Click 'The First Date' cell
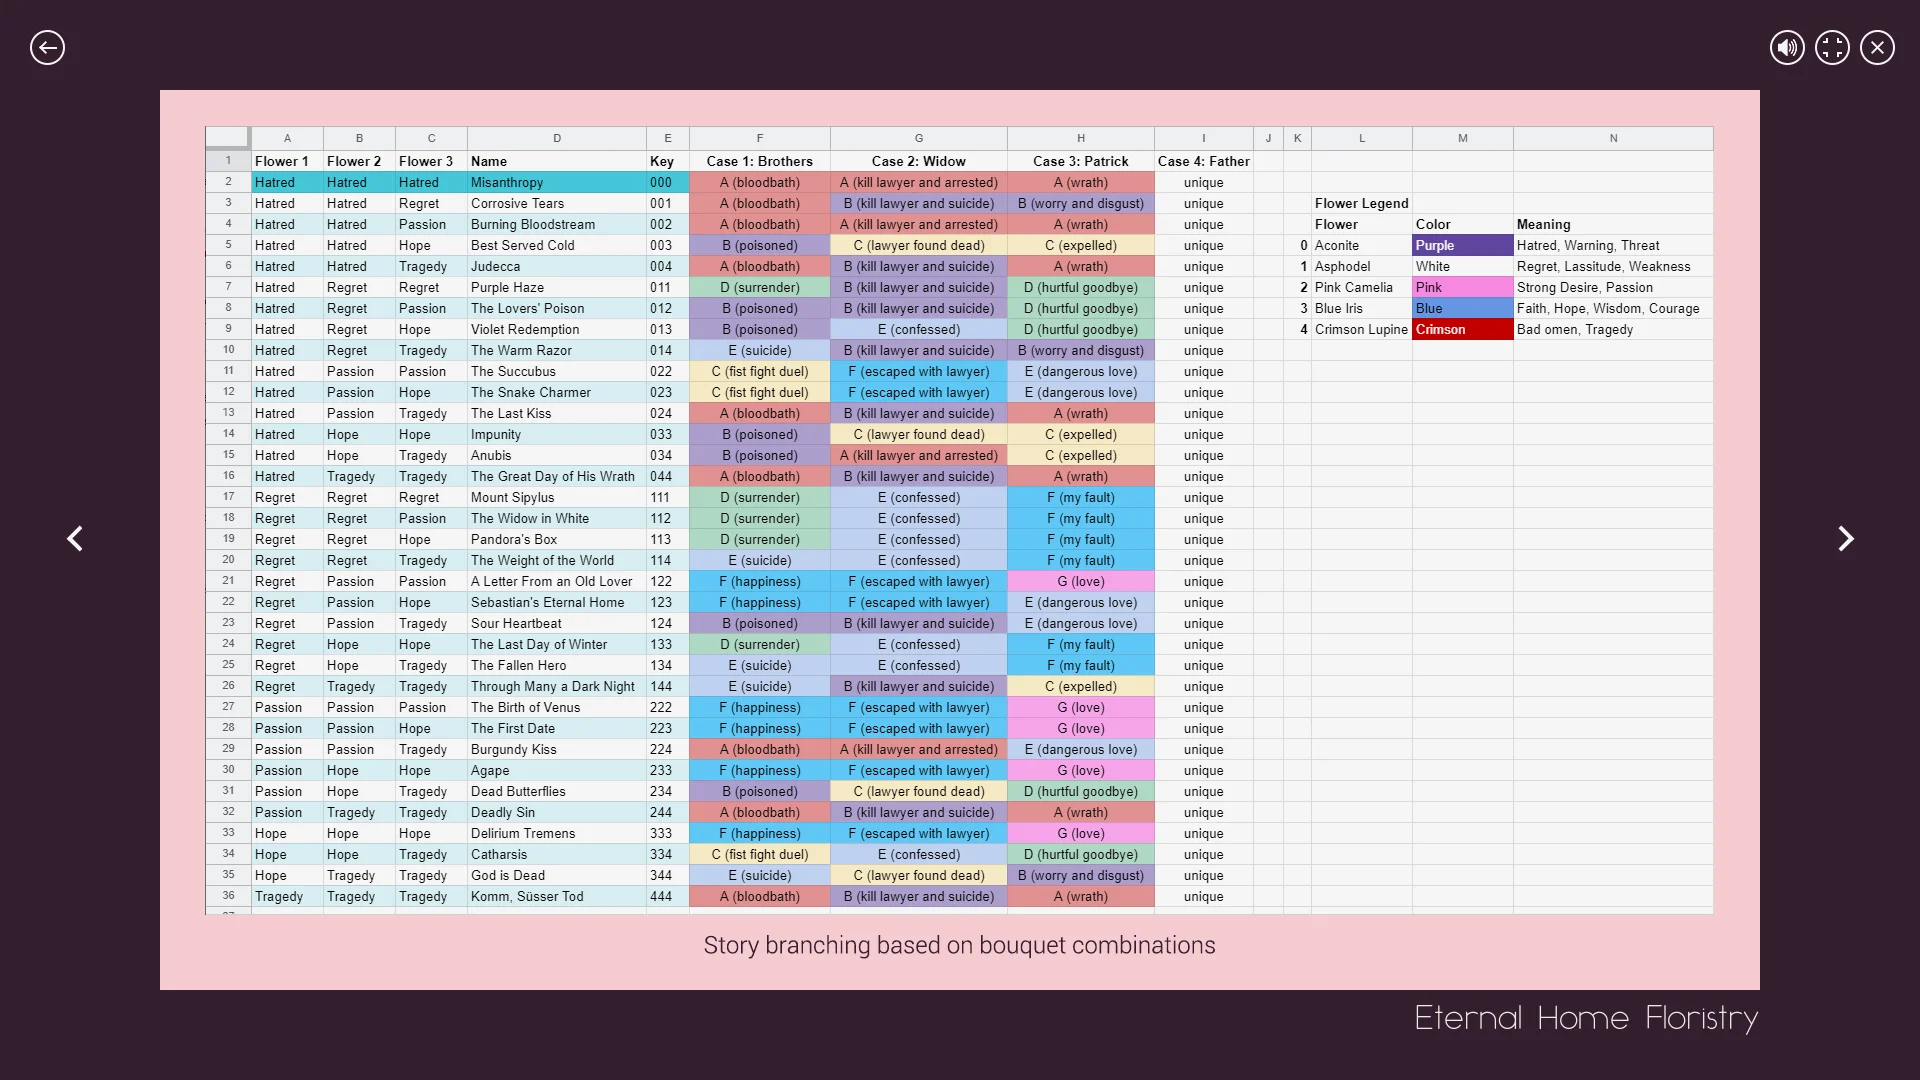 pyautogui.click(x=556, y=728)
